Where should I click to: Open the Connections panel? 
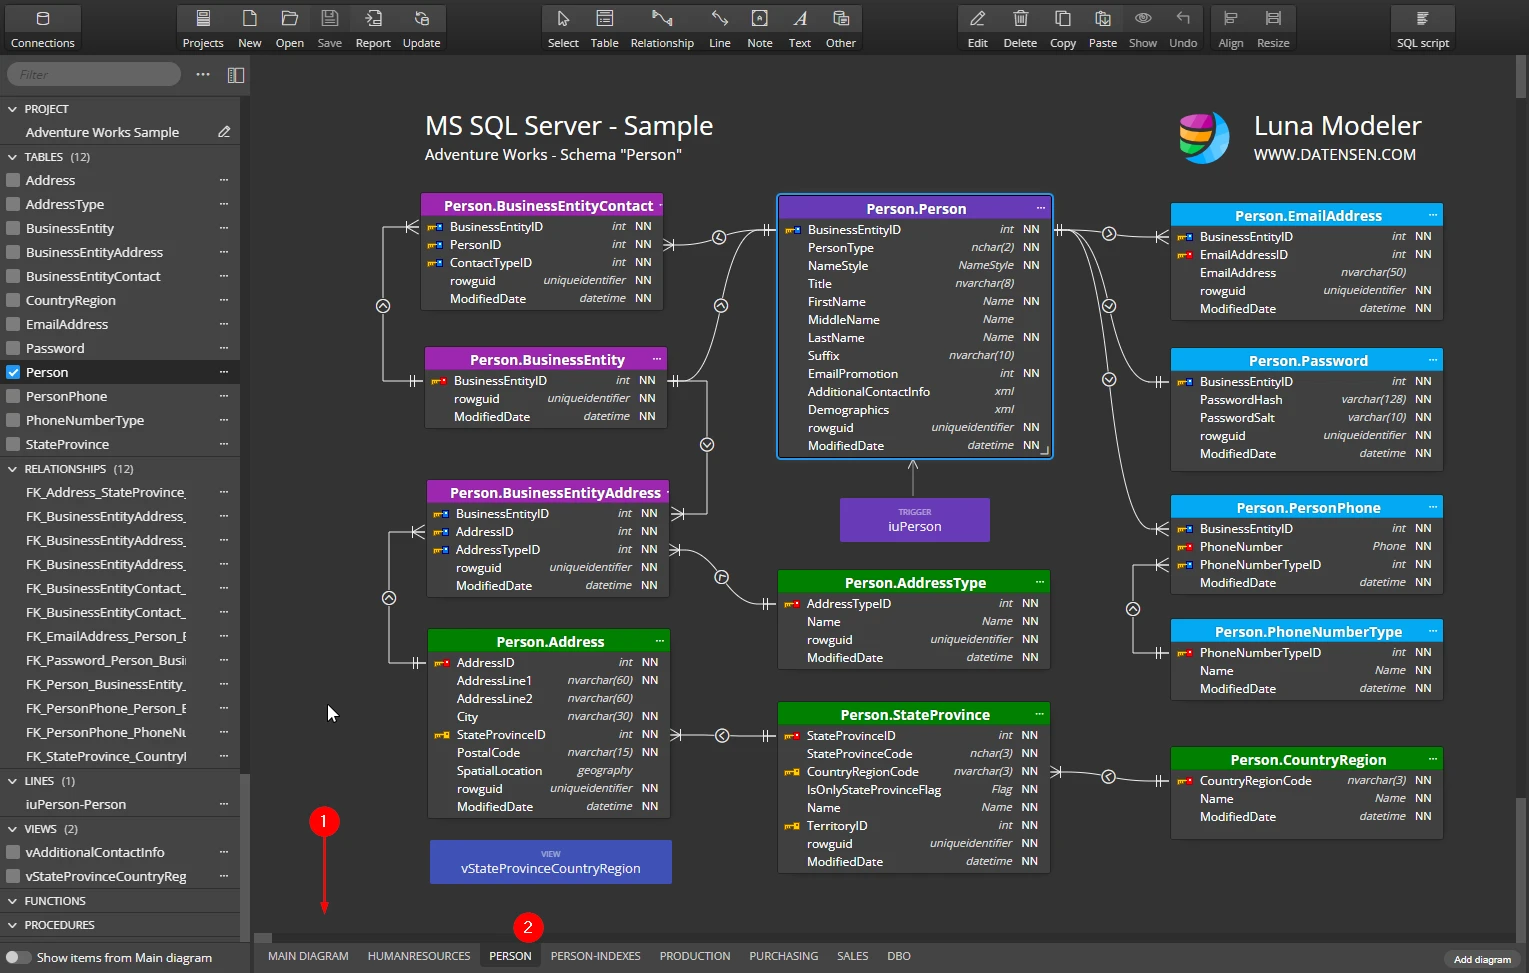click(x=42, y=28)
